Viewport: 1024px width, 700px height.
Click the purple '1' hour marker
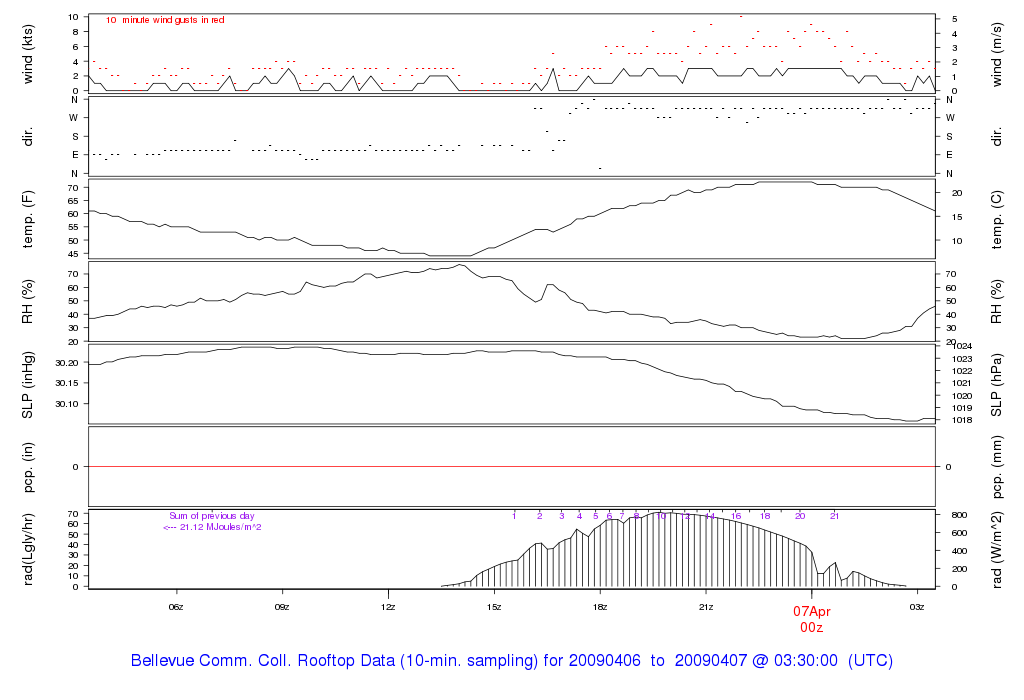pyautogui.click(x=514, y=516)
